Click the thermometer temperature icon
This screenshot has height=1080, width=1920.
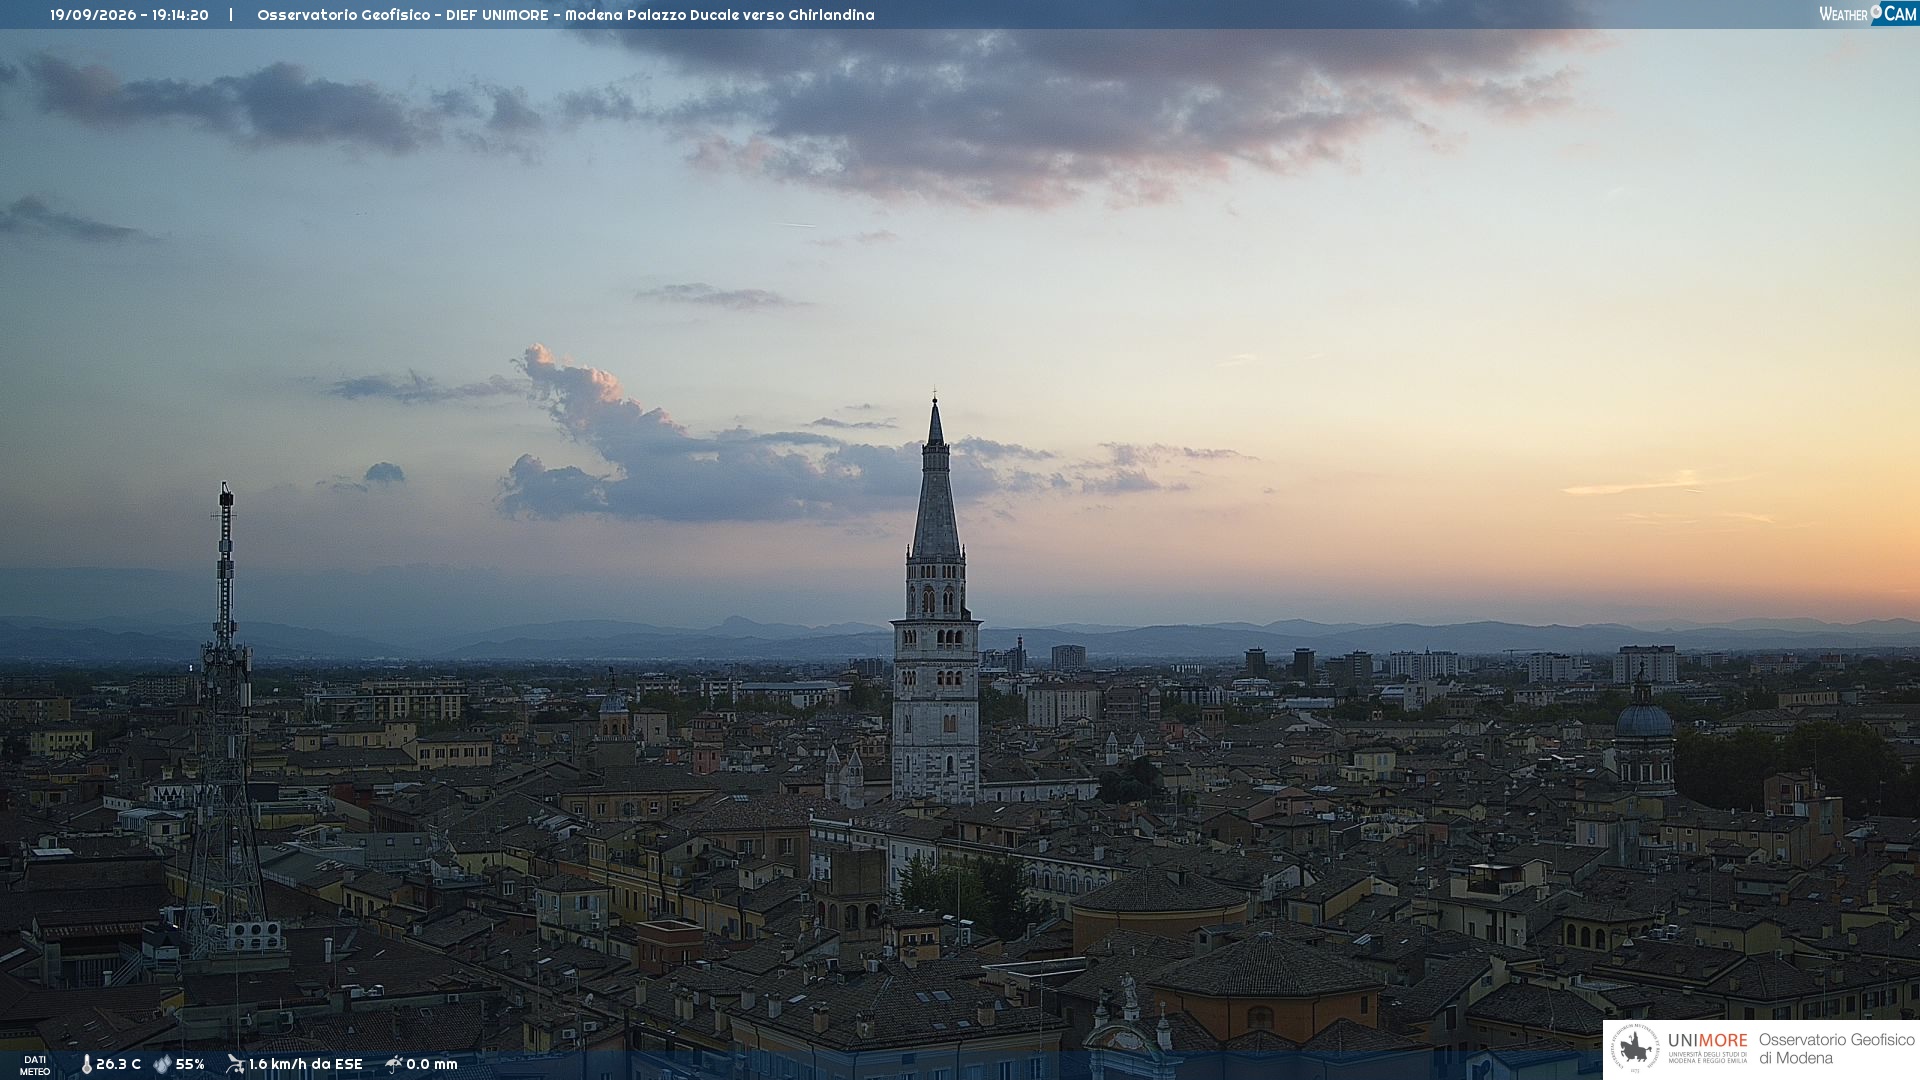(86, 1064)
